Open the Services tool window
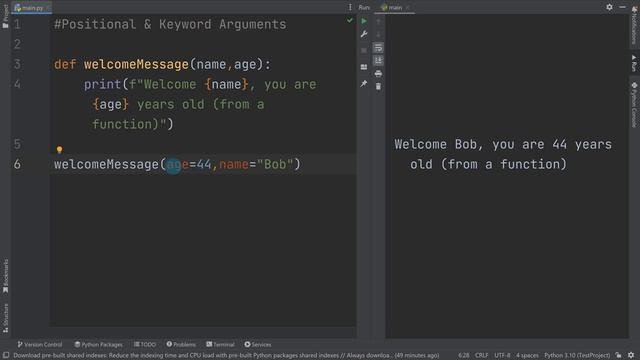 click(x=258, y=344)
